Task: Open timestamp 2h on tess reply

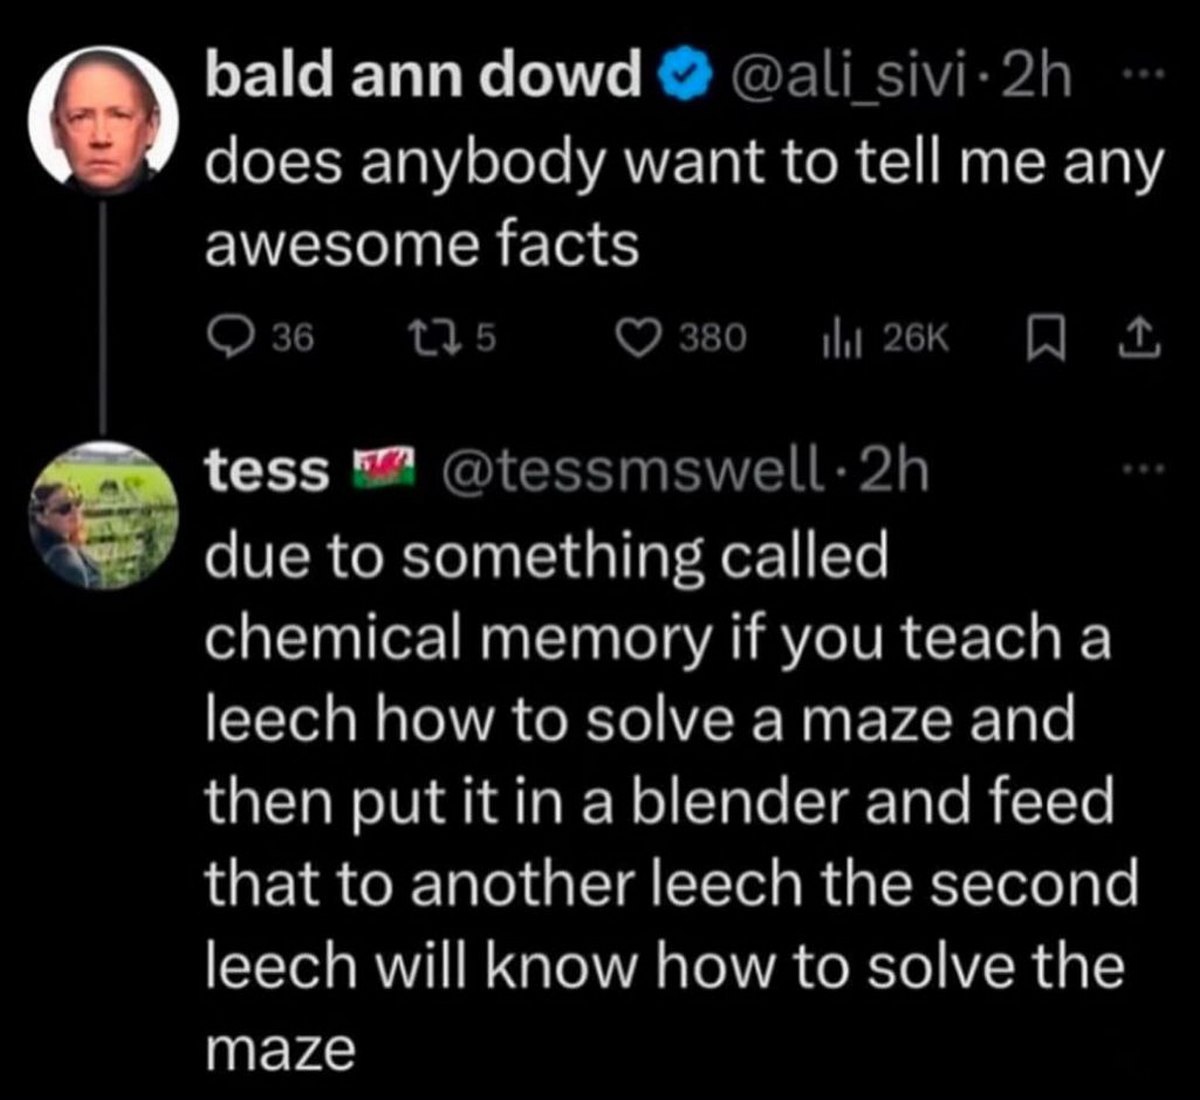Action: (893, 470)
